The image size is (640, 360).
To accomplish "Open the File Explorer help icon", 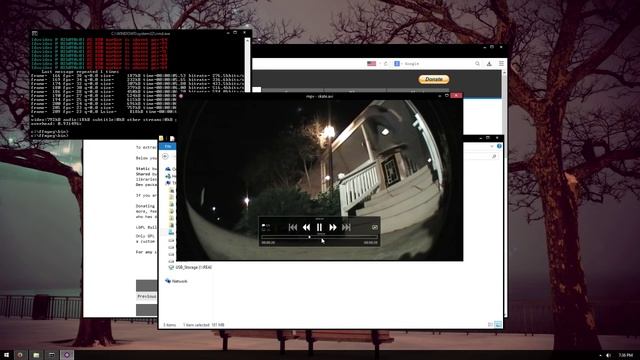I will [x=499, y=146].
